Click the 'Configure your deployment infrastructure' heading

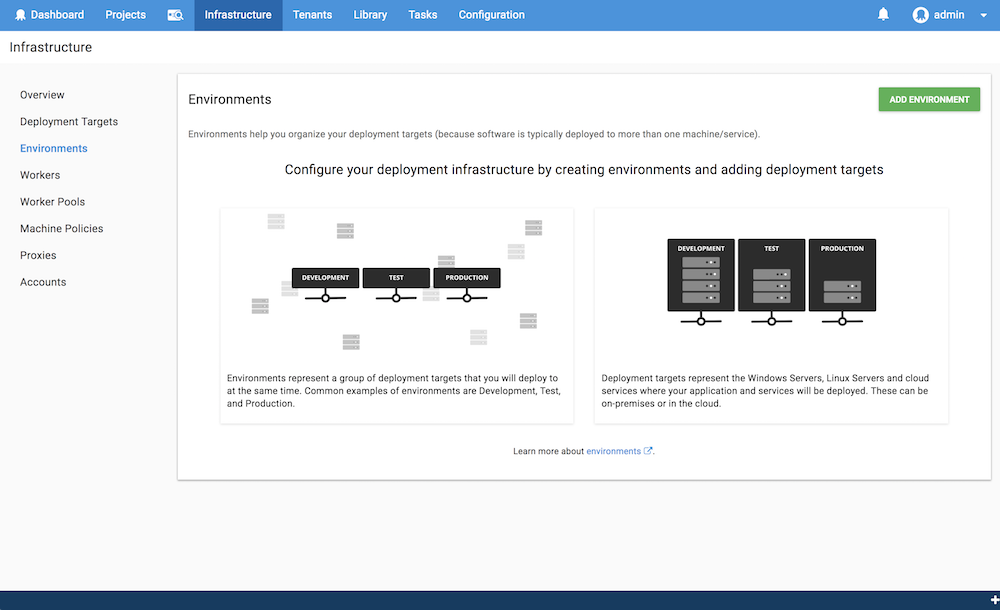coord(584,170)
